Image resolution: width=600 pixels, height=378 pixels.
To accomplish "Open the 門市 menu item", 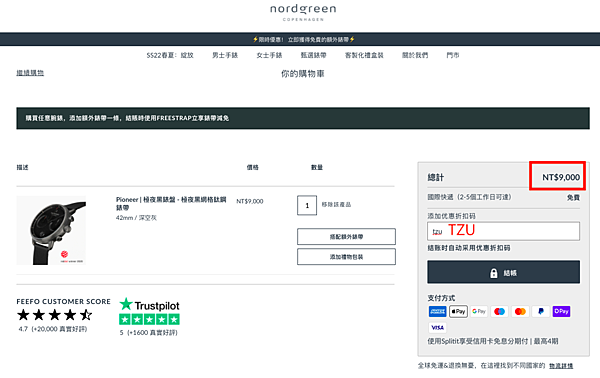I will [453, 55].
